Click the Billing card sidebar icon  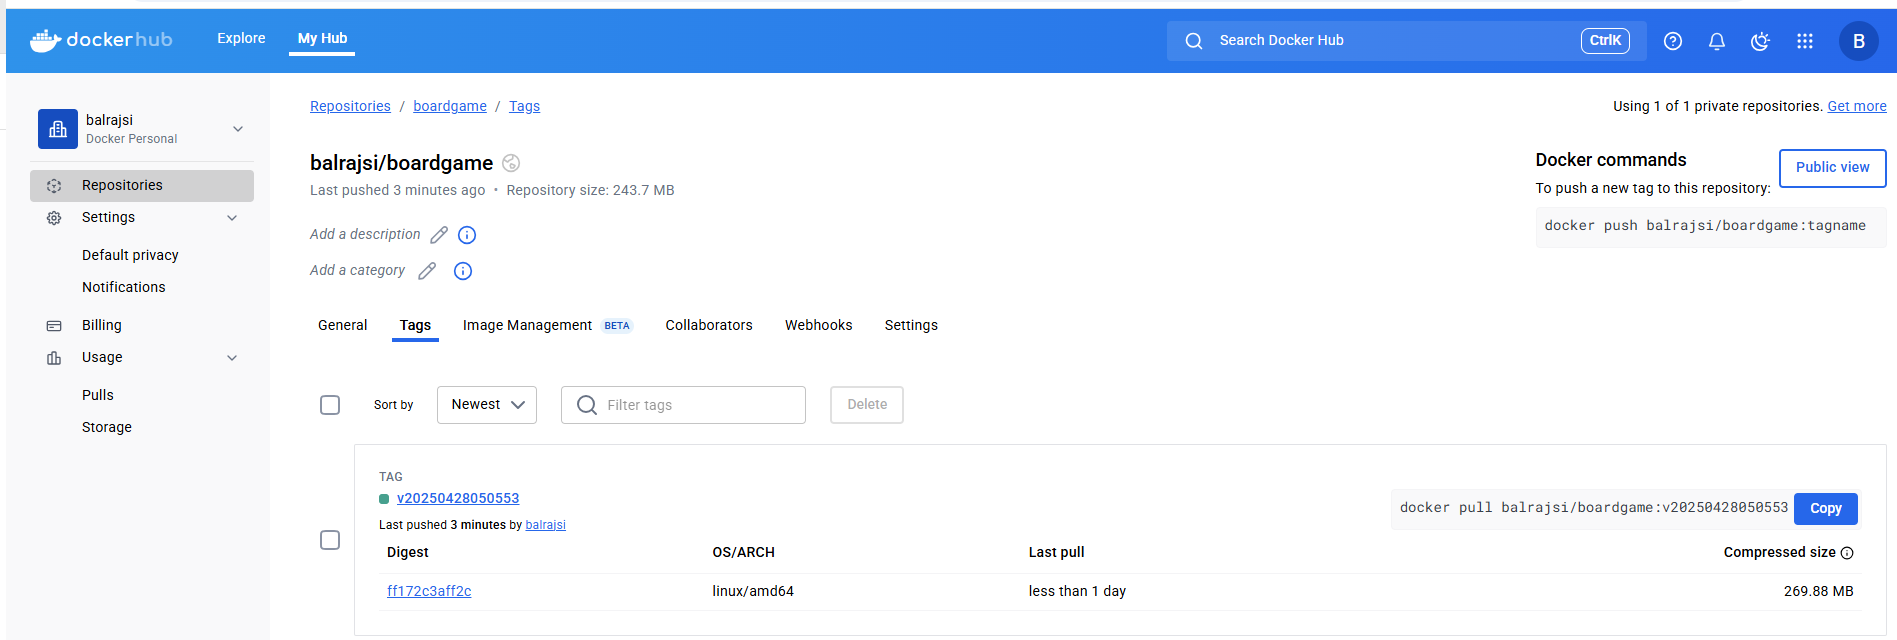(x=54, y=326)
